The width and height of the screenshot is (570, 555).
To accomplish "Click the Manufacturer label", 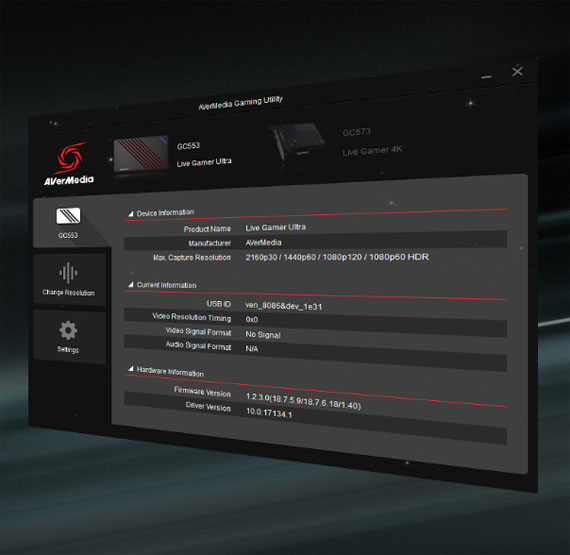I will [210, 243].
